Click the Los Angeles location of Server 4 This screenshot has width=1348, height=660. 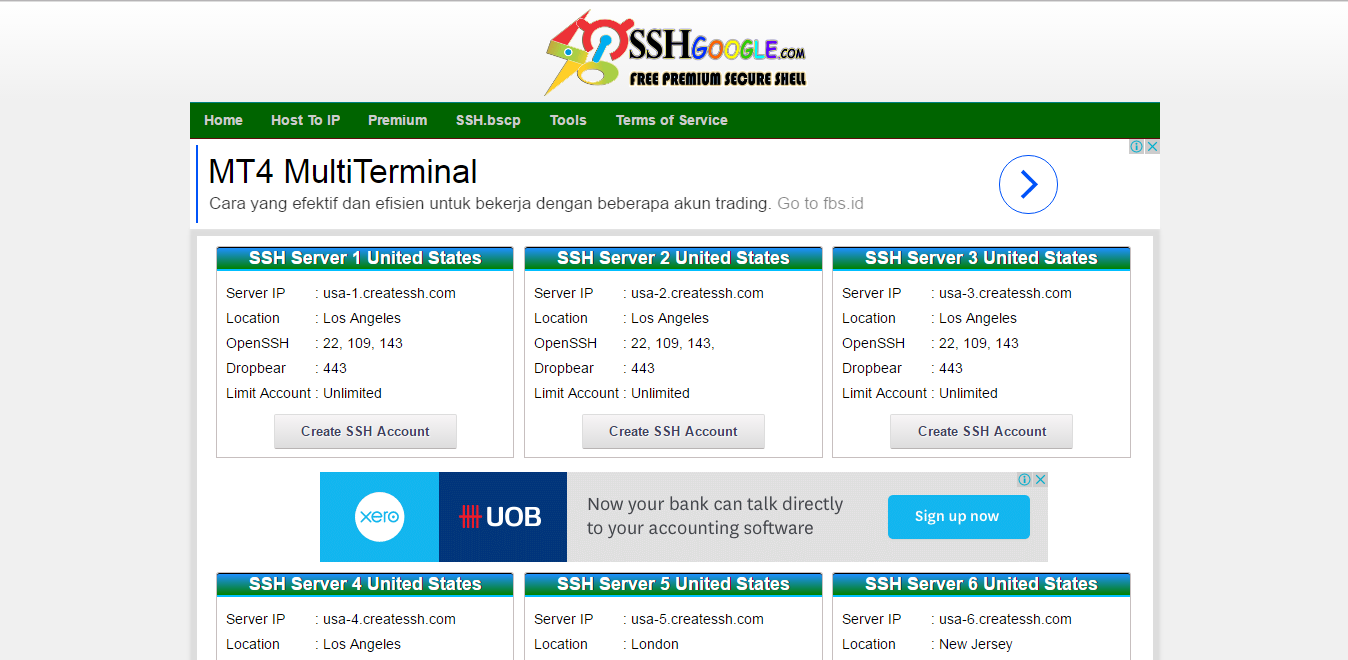362,644
